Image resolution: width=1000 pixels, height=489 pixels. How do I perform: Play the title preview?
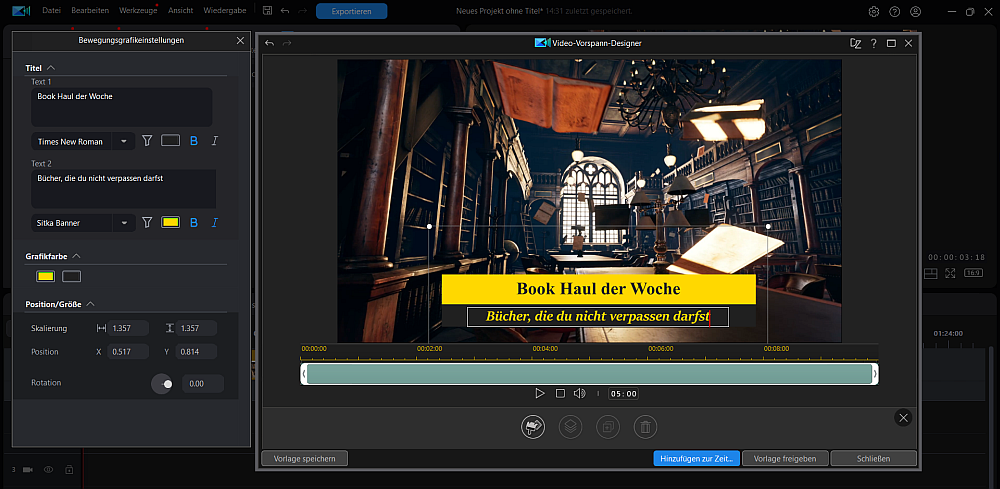[540, 393]
